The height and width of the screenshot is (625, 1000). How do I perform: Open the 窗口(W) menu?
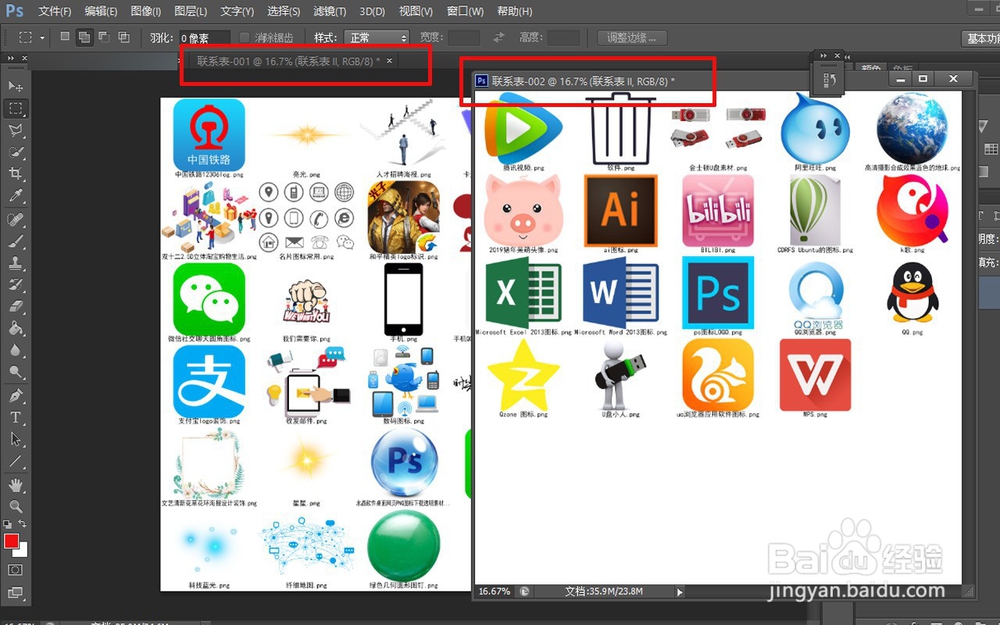pos(465,11)
